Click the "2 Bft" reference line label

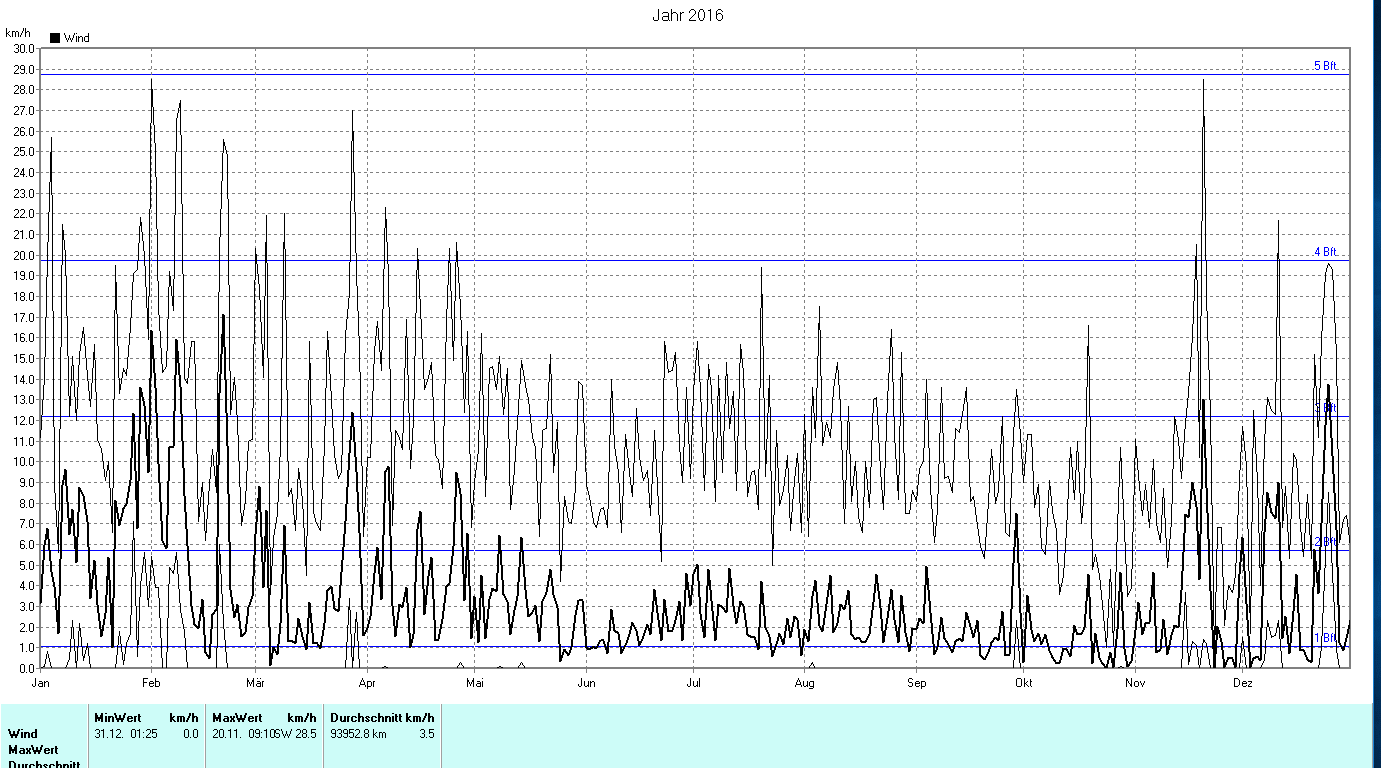[1325, 542]
